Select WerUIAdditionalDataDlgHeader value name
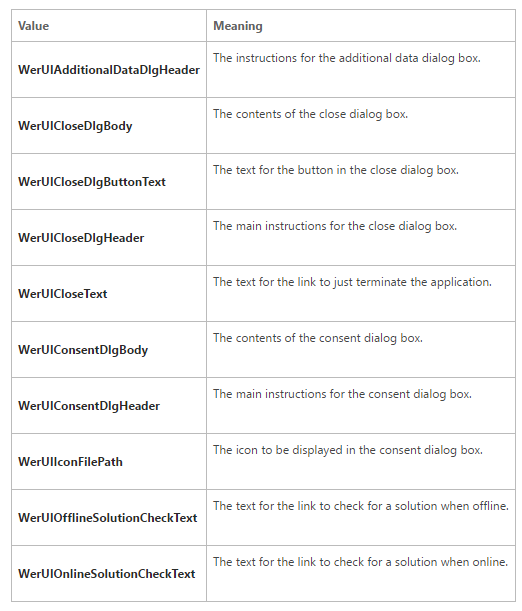The height and width of the screenshot is (611, 522). coord(109,70)
